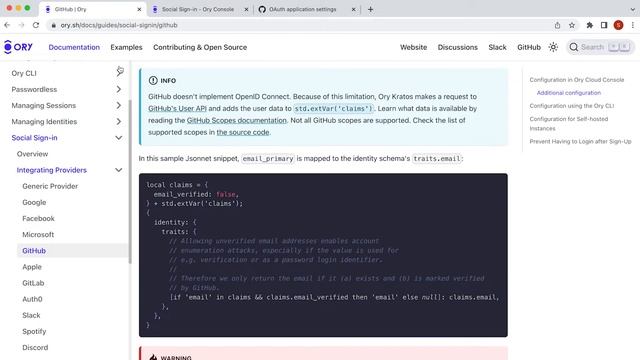Close the GitHub | Ory tab
The height and width of the screenshot is (360, 640).
[x=139, y=9]
